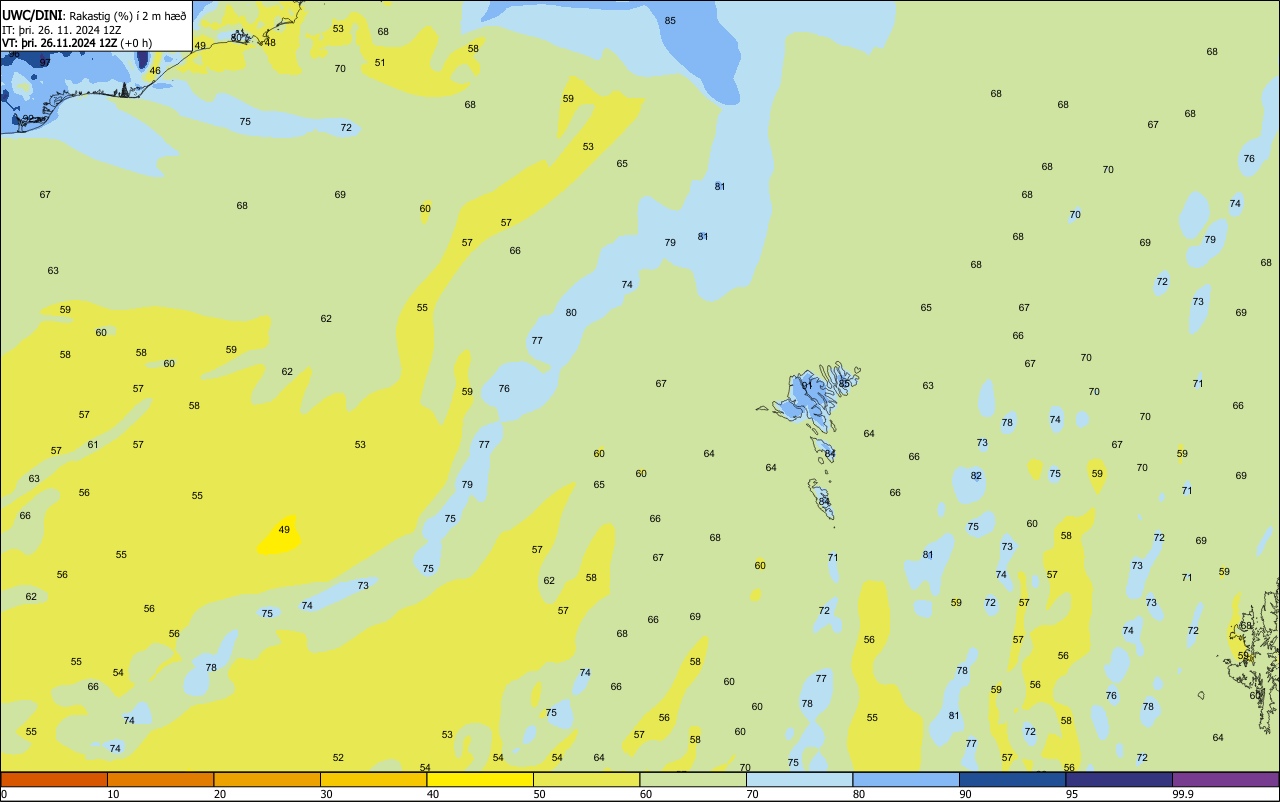
Task: Click value 85 on northeastern Faroe Islands
Action: click(x=844, y=383)
